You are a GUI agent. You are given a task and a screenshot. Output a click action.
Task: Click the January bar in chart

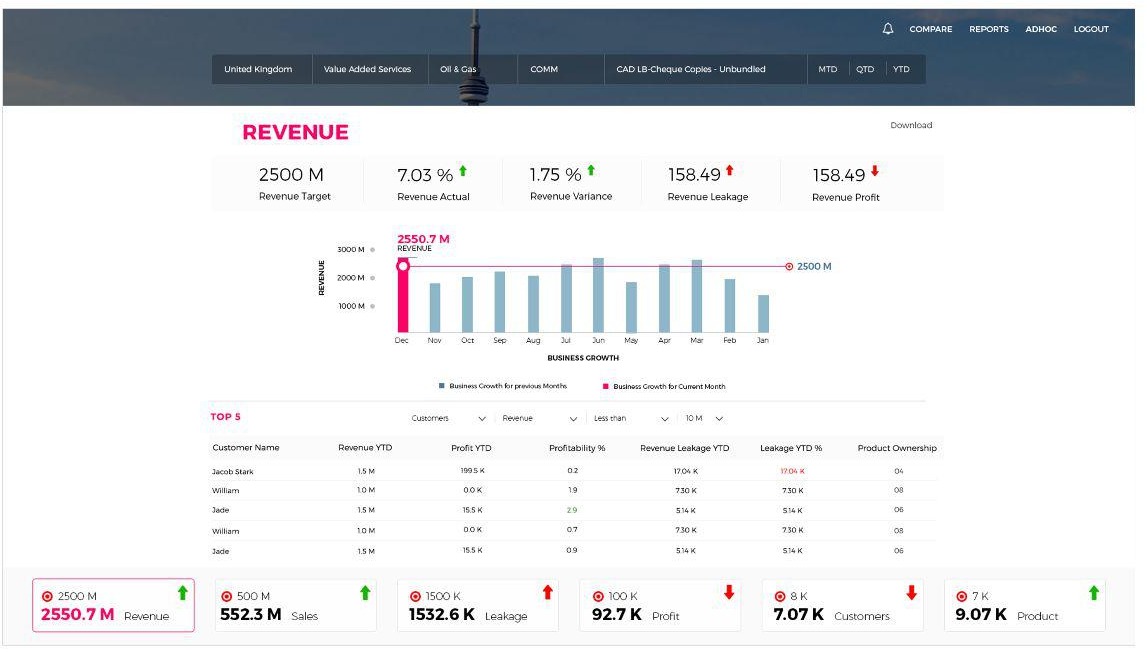coord(763,315)
